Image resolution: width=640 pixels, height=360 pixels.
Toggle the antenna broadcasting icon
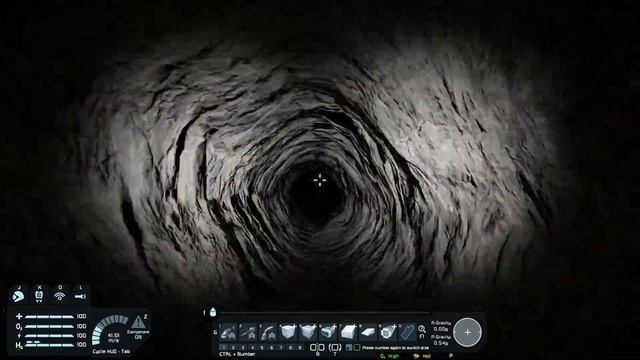coord(60,296)
